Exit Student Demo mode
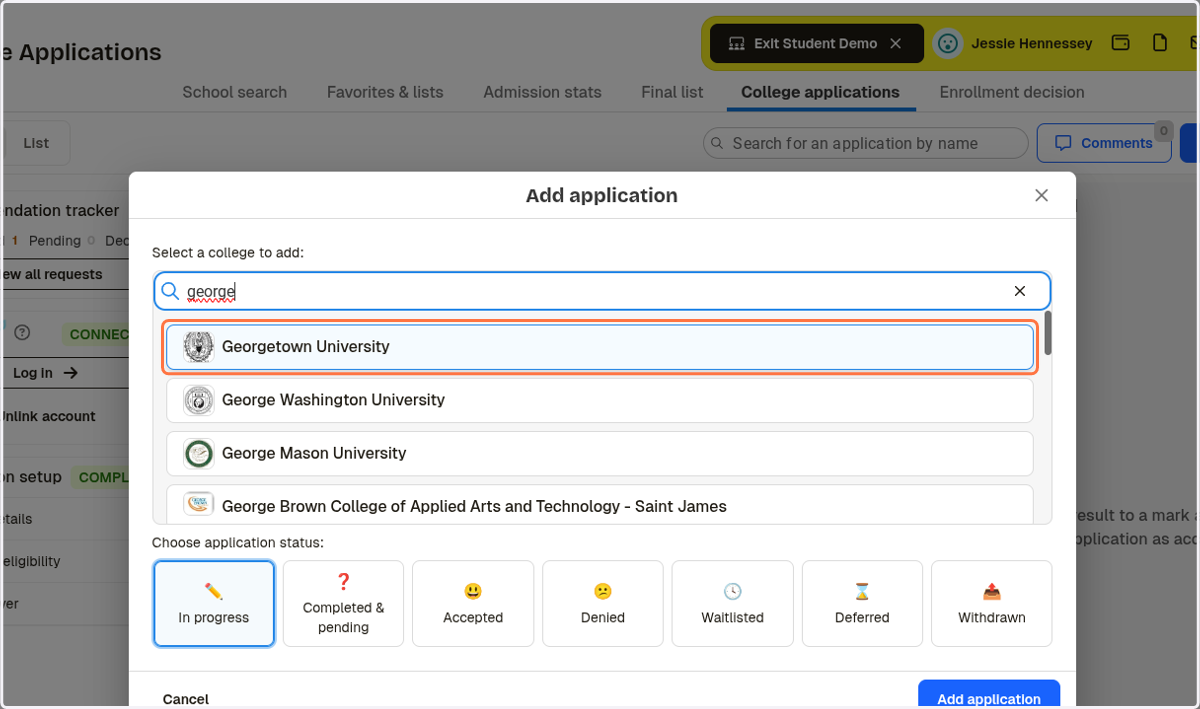The image size is (1200, 709). pos(816,44)
